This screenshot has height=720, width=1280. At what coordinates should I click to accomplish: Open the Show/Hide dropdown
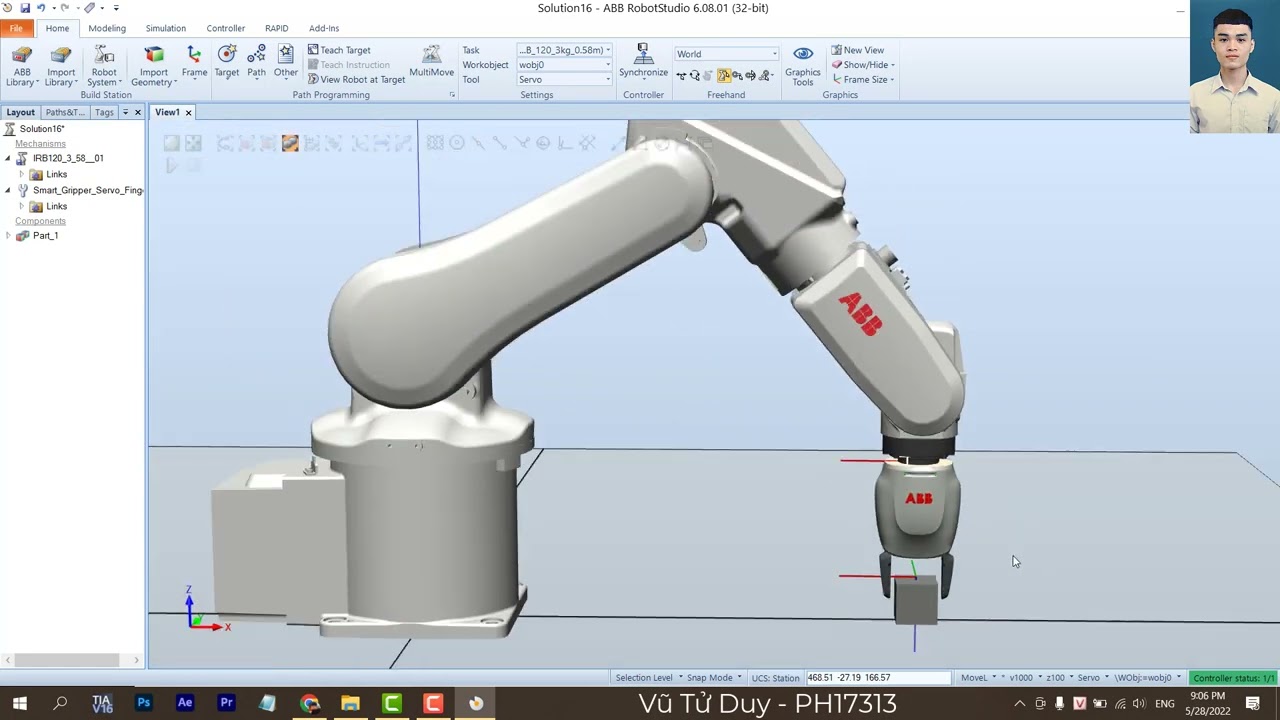point(863,65)
